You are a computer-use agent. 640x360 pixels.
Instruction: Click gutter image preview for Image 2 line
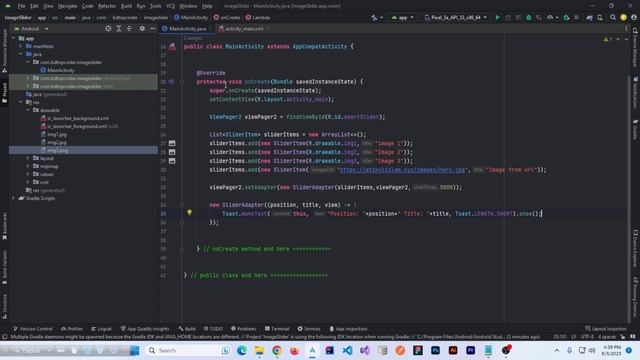172,152
